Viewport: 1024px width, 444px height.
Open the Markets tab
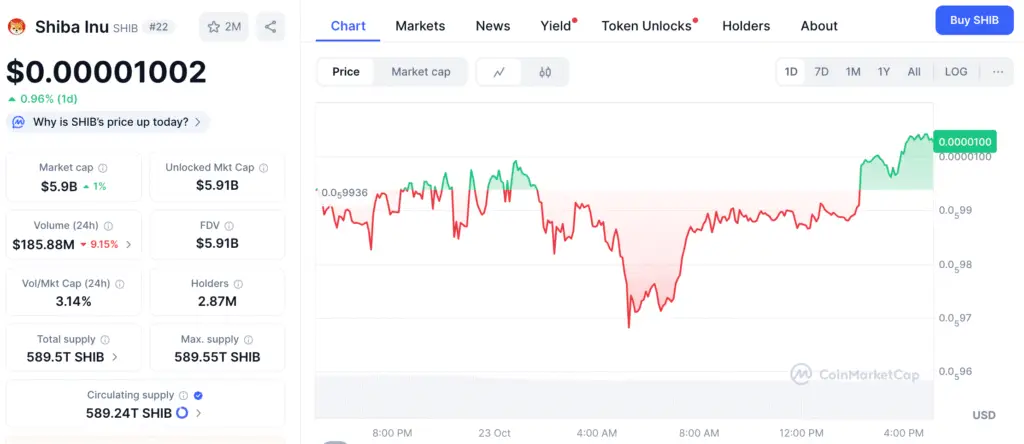tap(420, 26)
